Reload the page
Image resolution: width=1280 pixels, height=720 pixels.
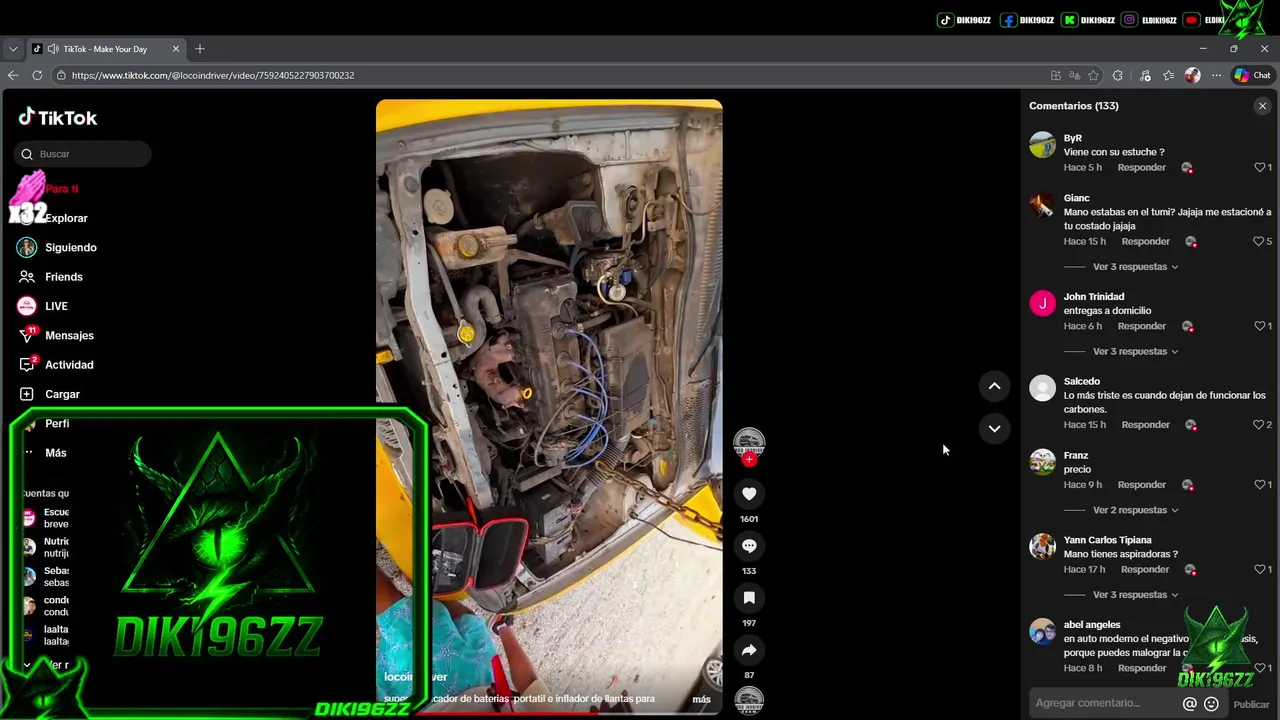tap(37, 75)
